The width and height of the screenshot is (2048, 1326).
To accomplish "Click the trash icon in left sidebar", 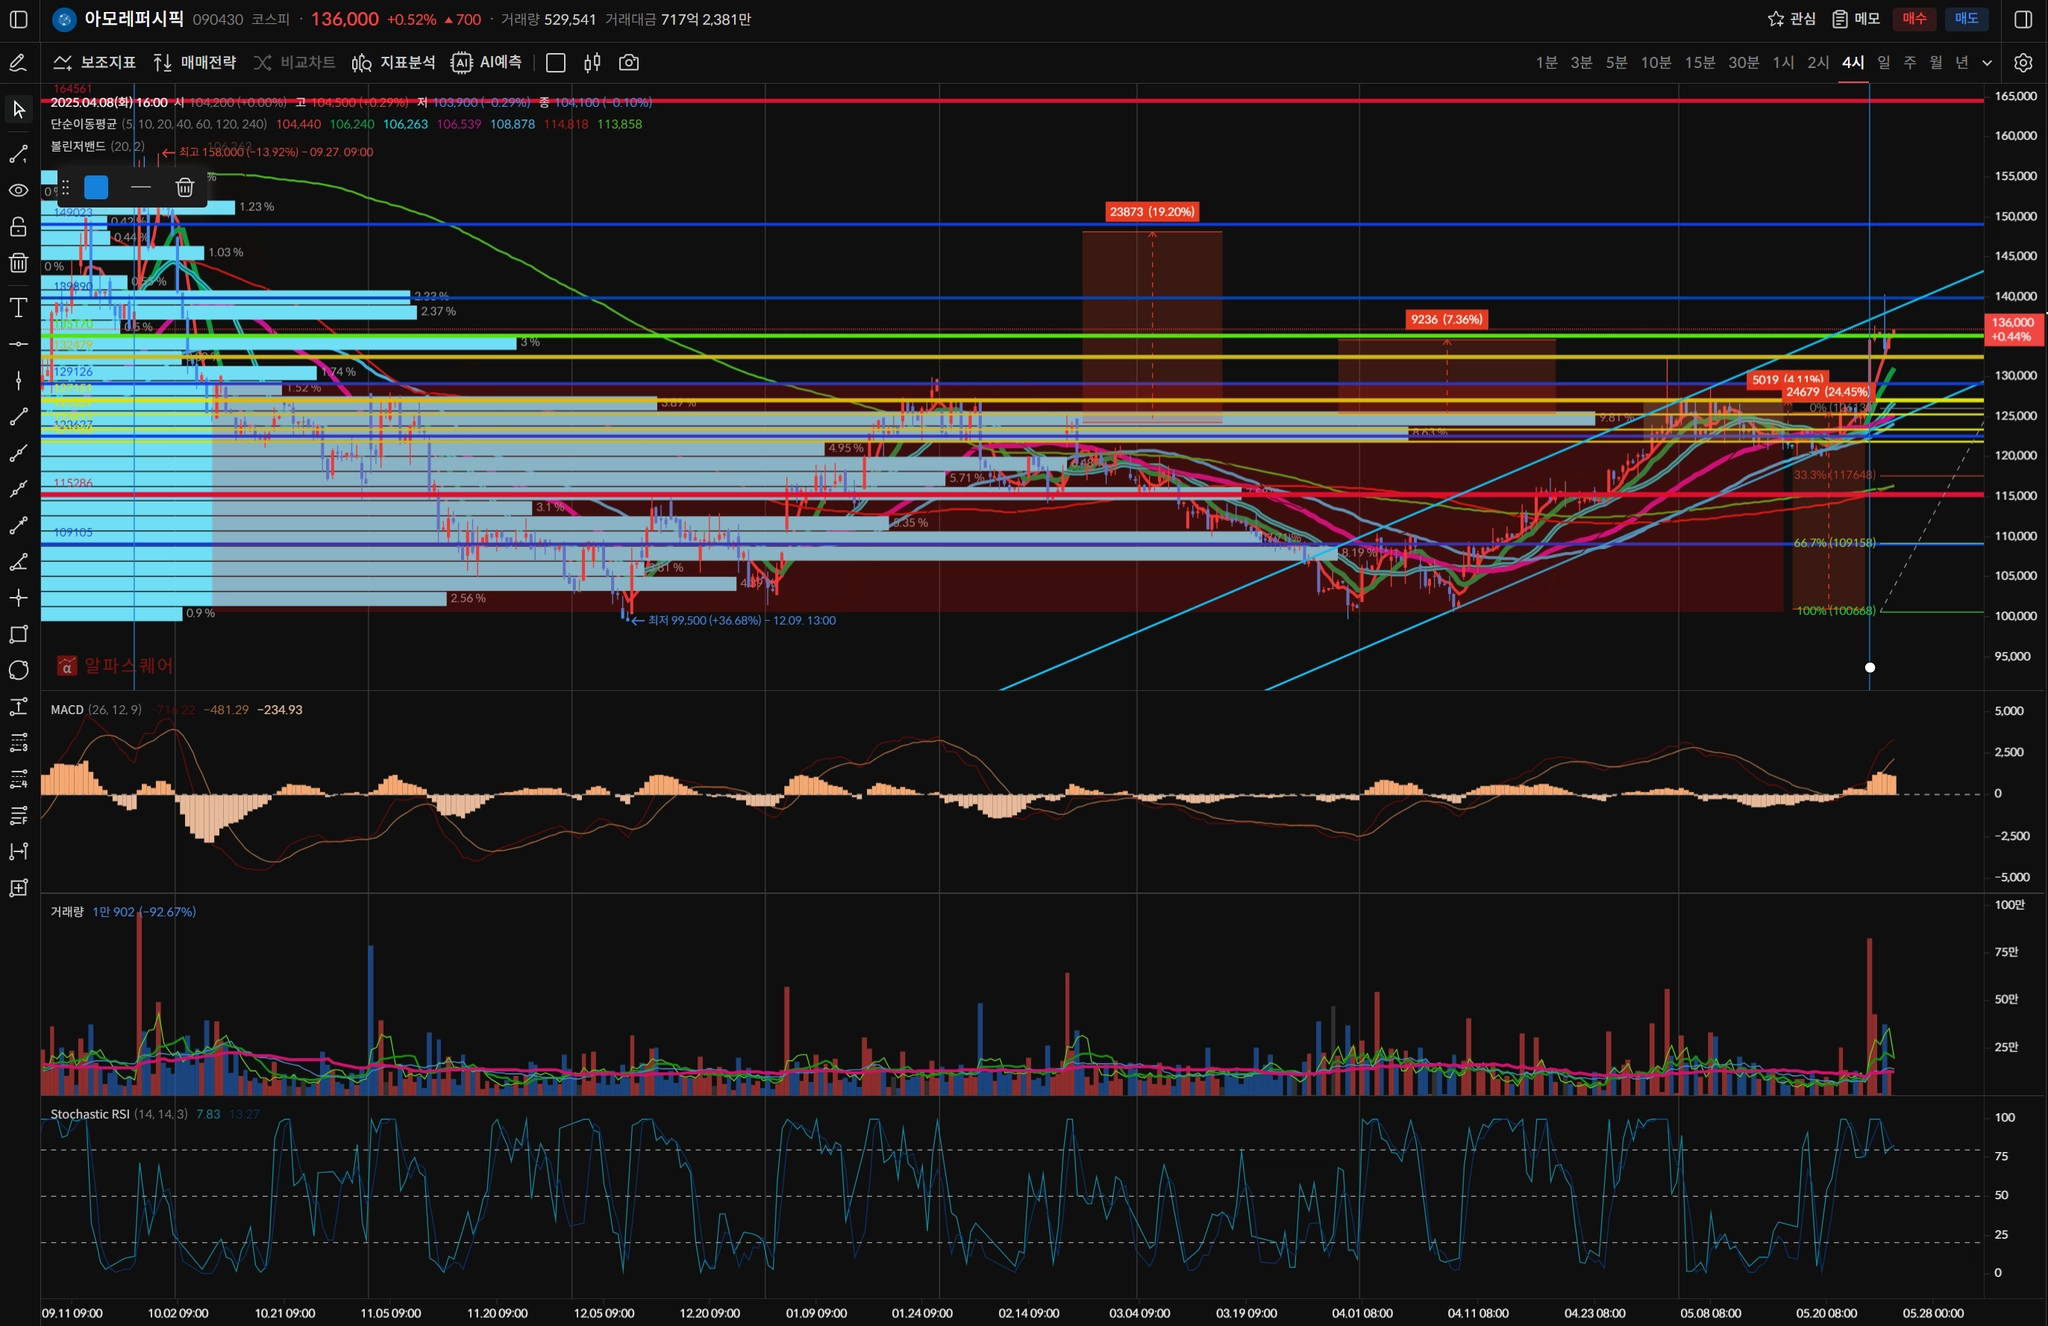I will (18, 263).
